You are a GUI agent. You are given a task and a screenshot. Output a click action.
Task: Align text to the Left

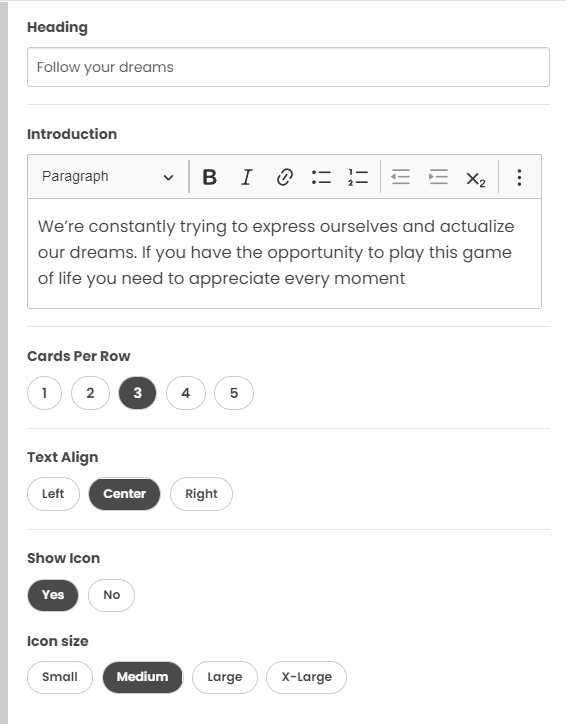coord(53,494)
